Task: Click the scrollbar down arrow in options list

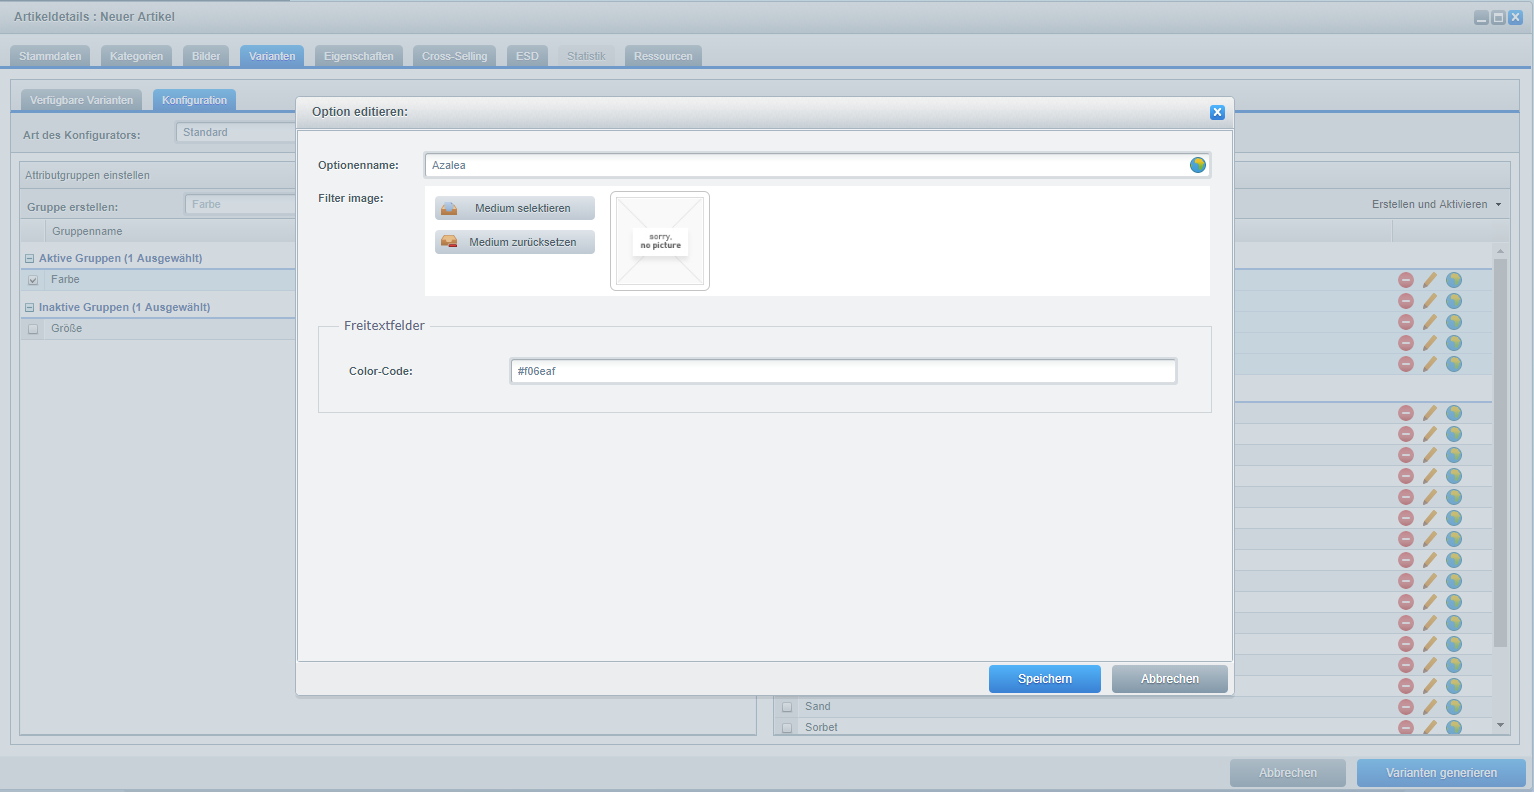Action: (1499, 725)
